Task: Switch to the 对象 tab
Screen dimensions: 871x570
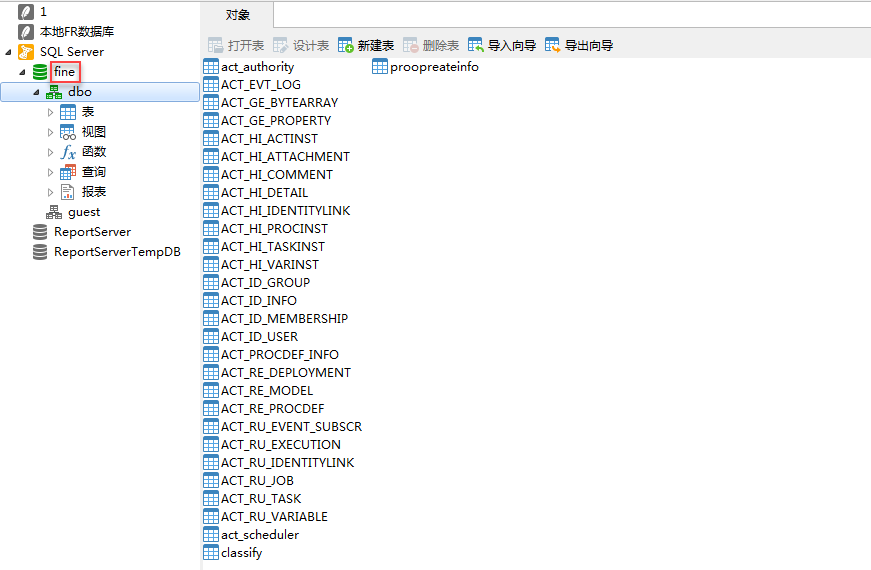Action: click(237, 15)
